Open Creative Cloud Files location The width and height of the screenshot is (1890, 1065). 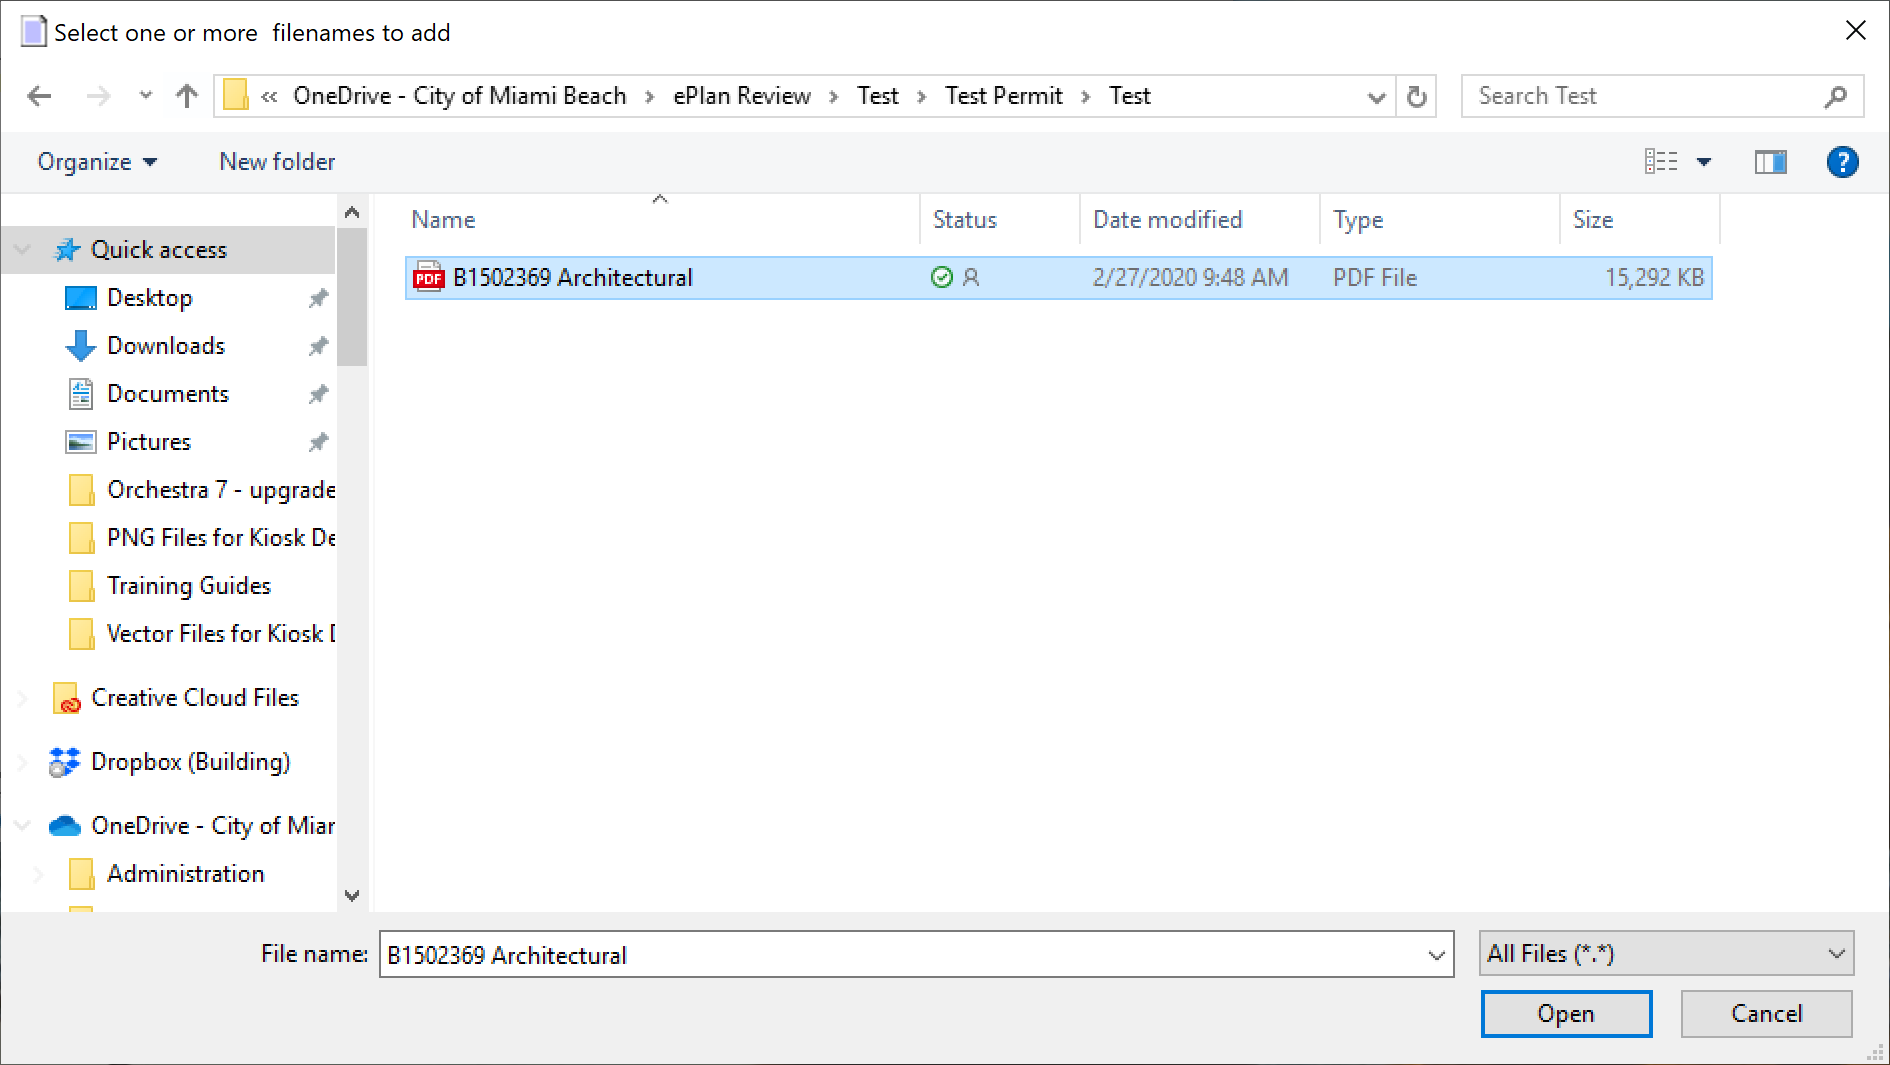[194, 698]
